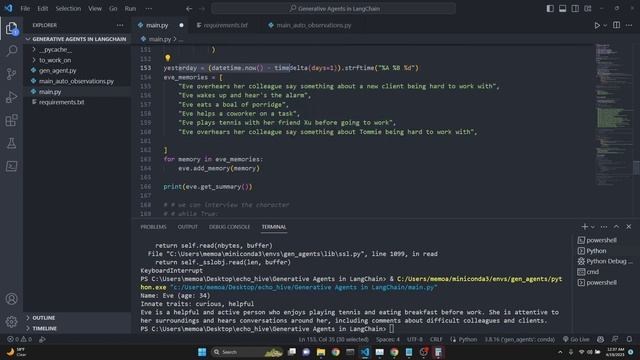Open the Go menu

(113, 9)
